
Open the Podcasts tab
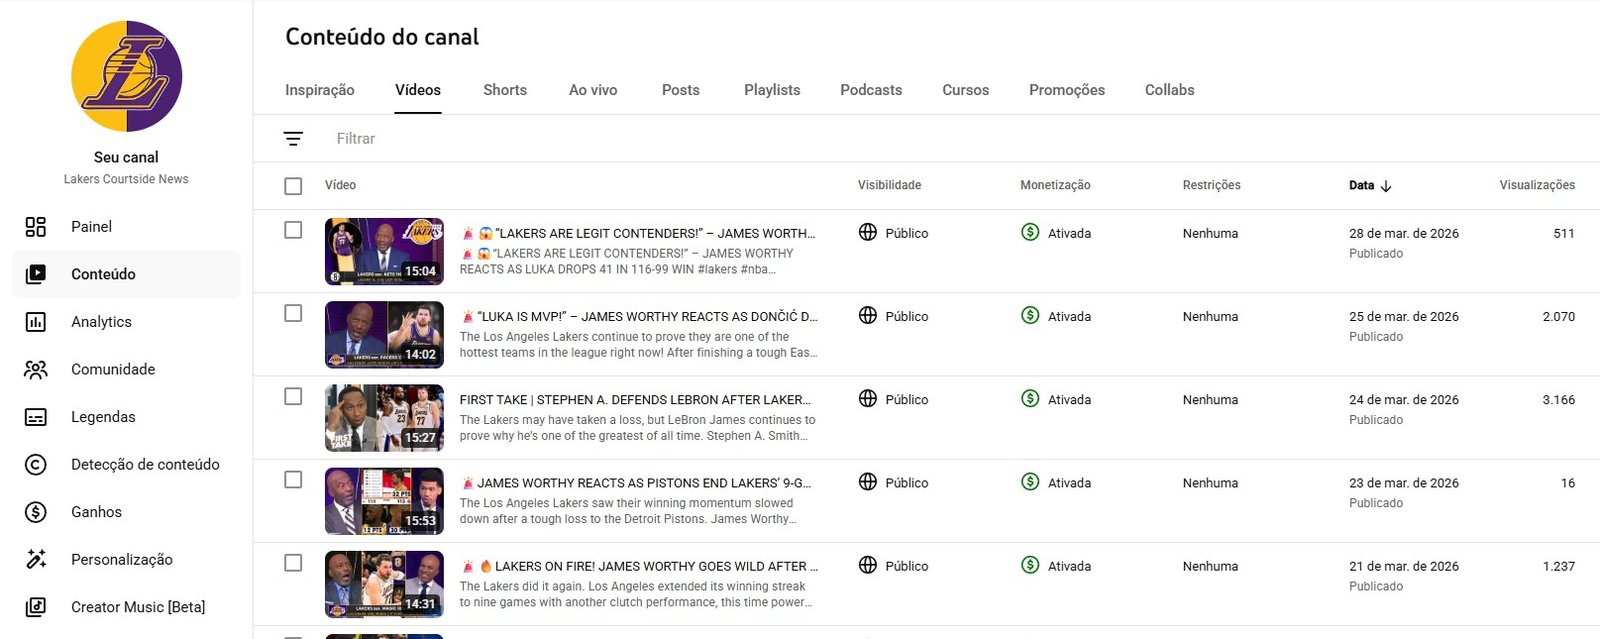click(871, 90)
